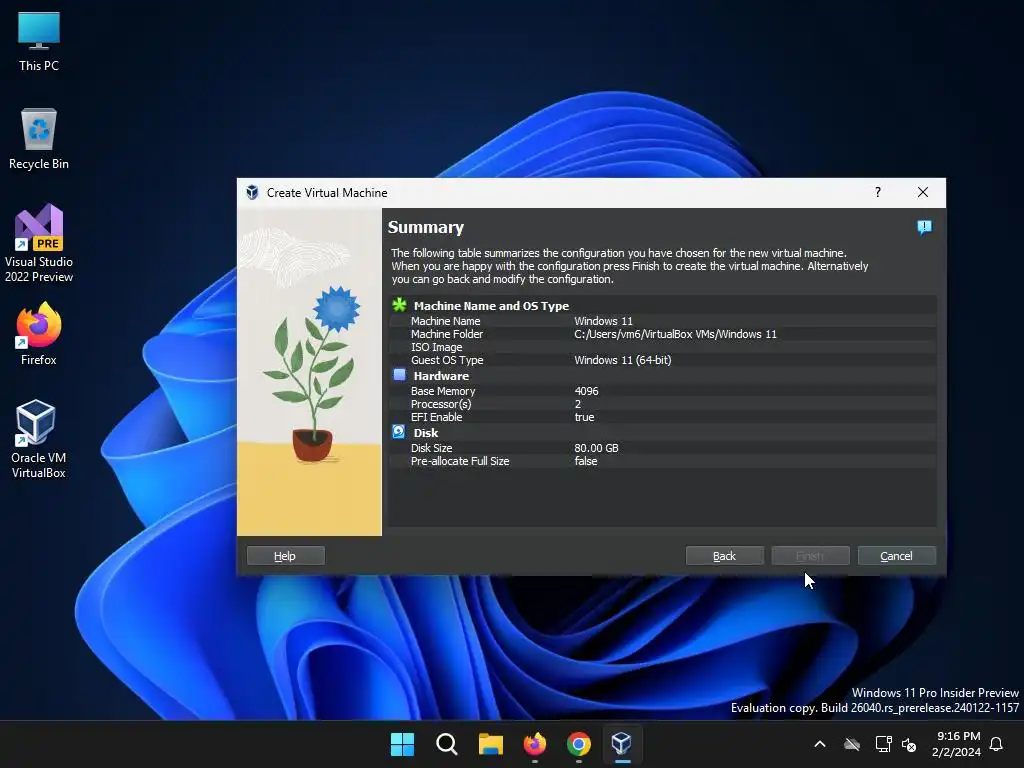Open the notification bell
Image resolution: width=1024 pixels, height=768 pixels.
point(996,744)
